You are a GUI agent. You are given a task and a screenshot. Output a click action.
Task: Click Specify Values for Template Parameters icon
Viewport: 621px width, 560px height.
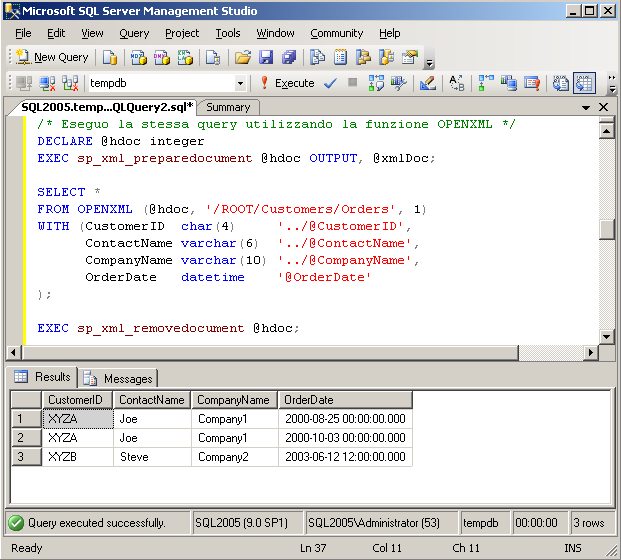tap(457, 83)
